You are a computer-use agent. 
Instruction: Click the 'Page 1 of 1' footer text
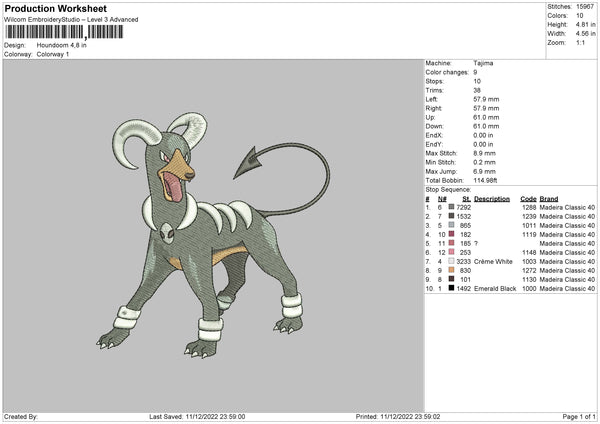[x=579, y=417]
